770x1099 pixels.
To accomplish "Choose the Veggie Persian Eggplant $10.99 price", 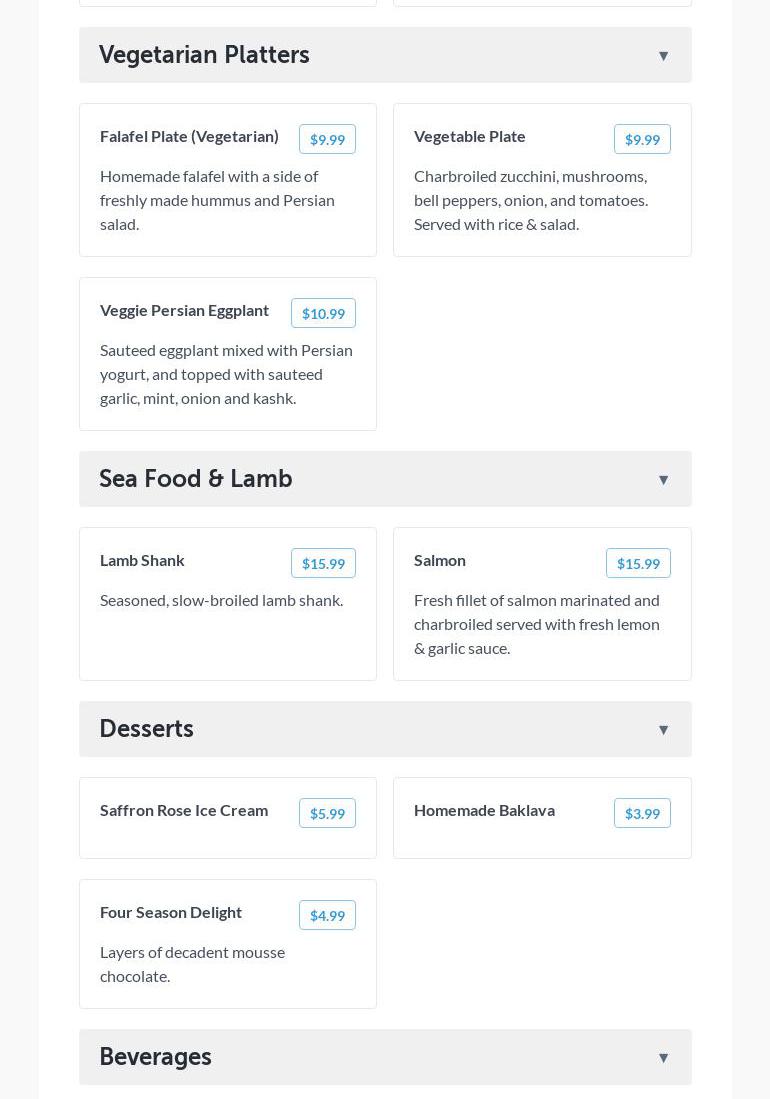I will tap(323, 313).
